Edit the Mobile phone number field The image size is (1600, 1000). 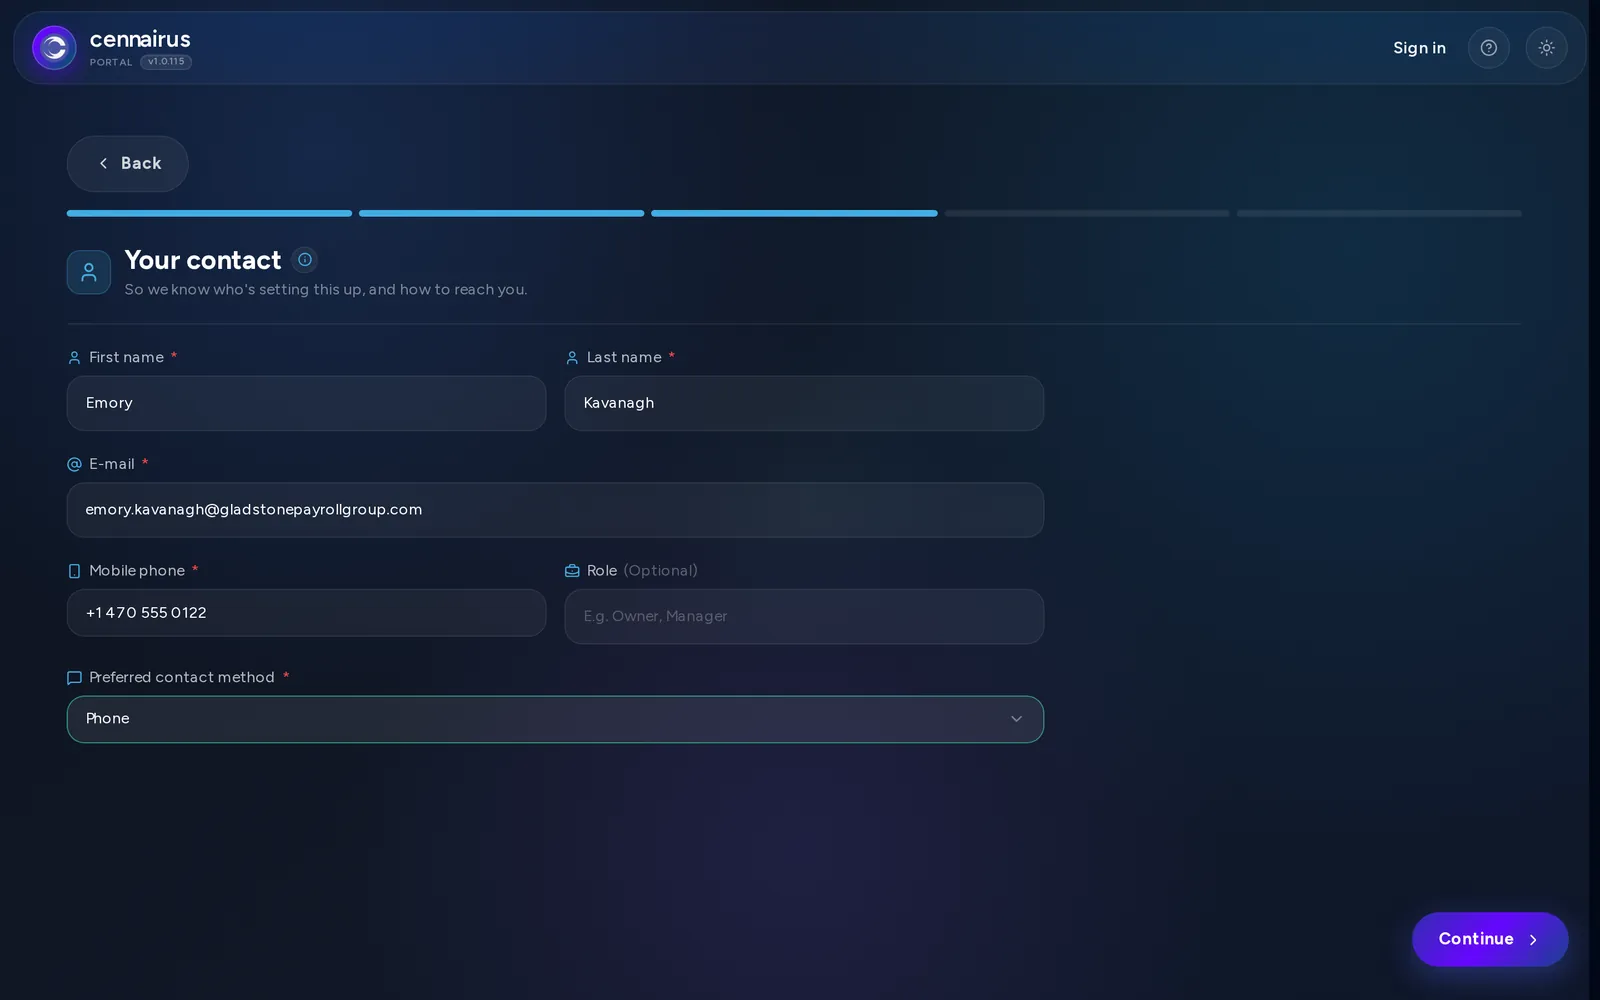pos(306,613)
